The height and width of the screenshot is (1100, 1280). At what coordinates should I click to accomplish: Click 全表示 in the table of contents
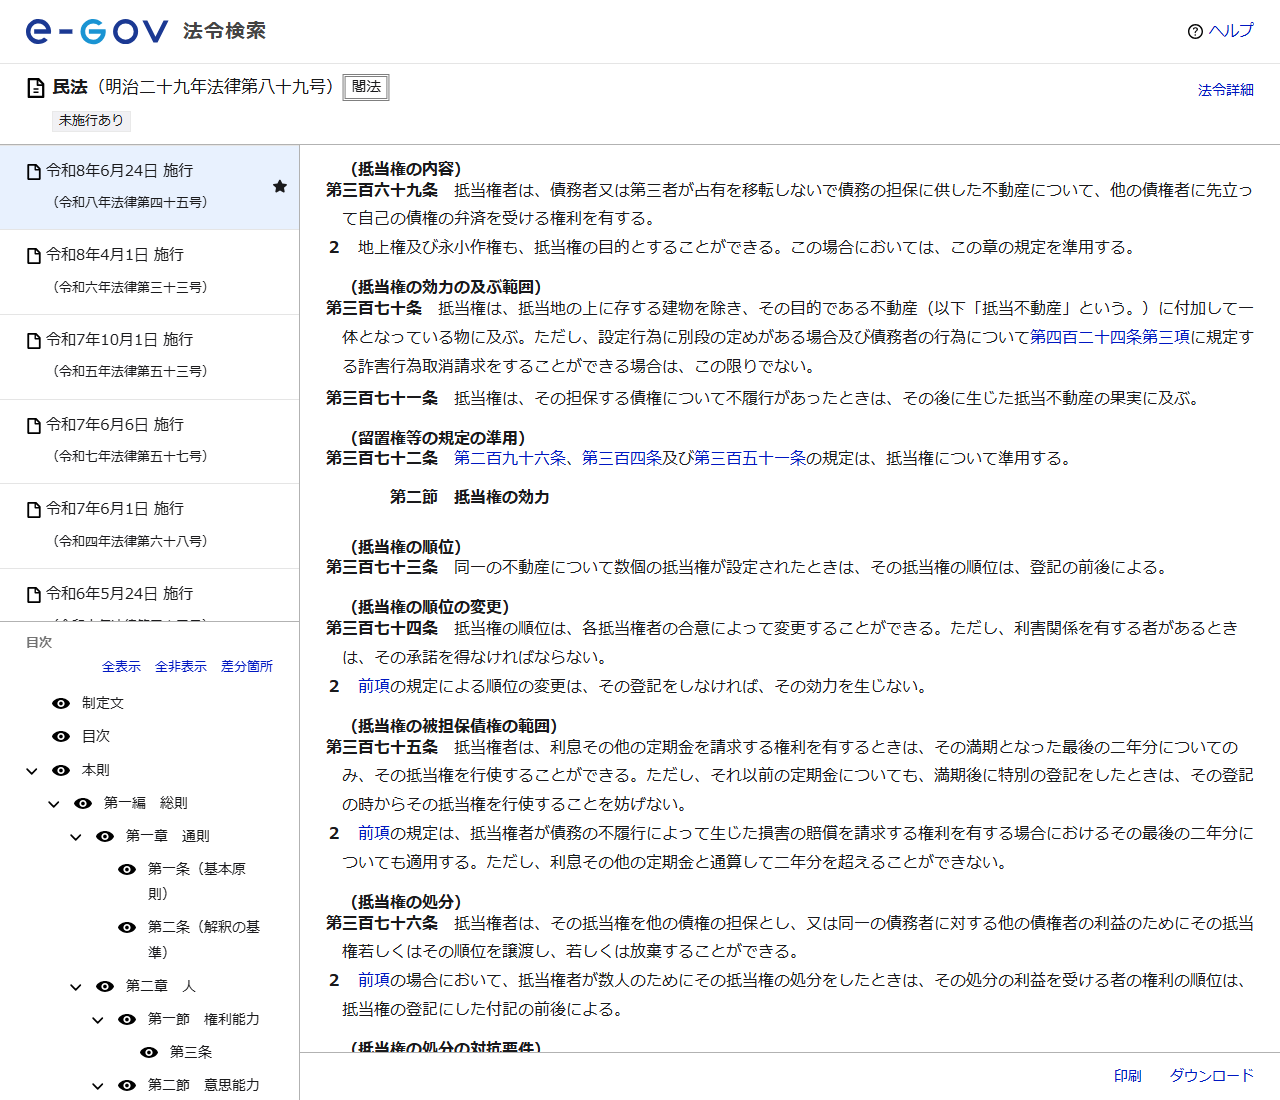[121, 666]
